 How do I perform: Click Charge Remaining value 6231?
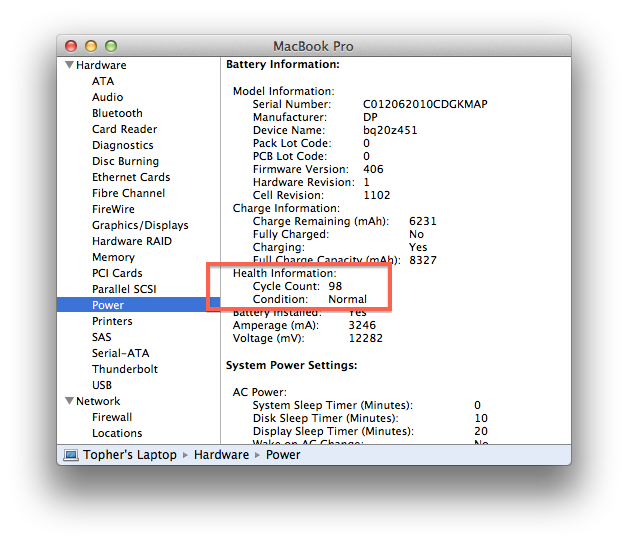423,221
